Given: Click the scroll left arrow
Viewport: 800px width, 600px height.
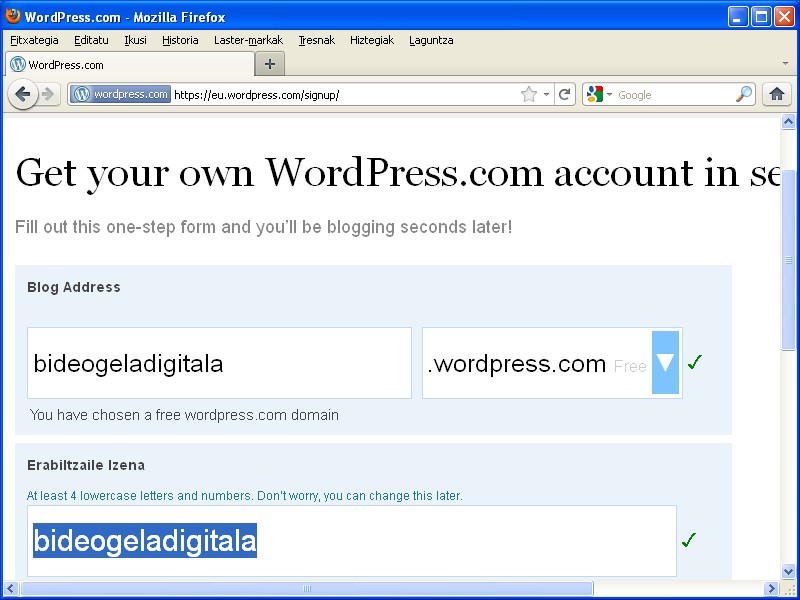Looking at the screenshot, I should pyautogui.click(x=11, y=588).
